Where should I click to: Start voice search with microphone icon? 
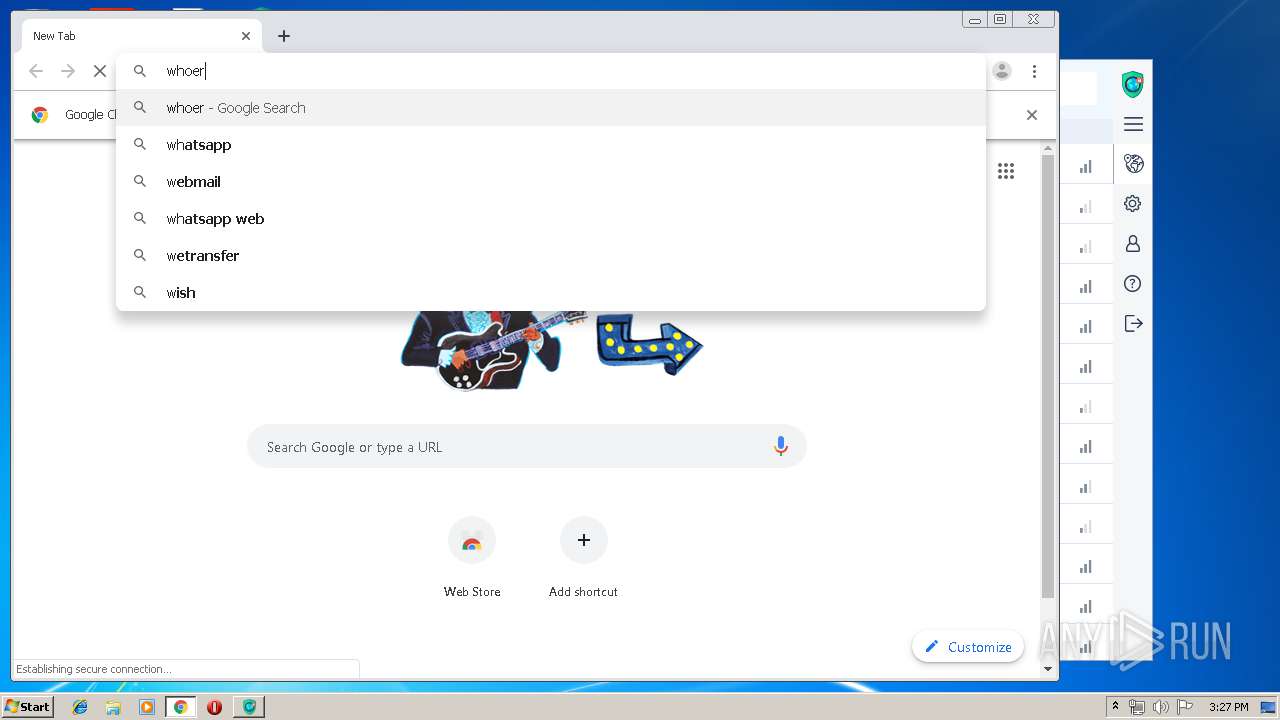pyautogui.click(x=781, y=447)
